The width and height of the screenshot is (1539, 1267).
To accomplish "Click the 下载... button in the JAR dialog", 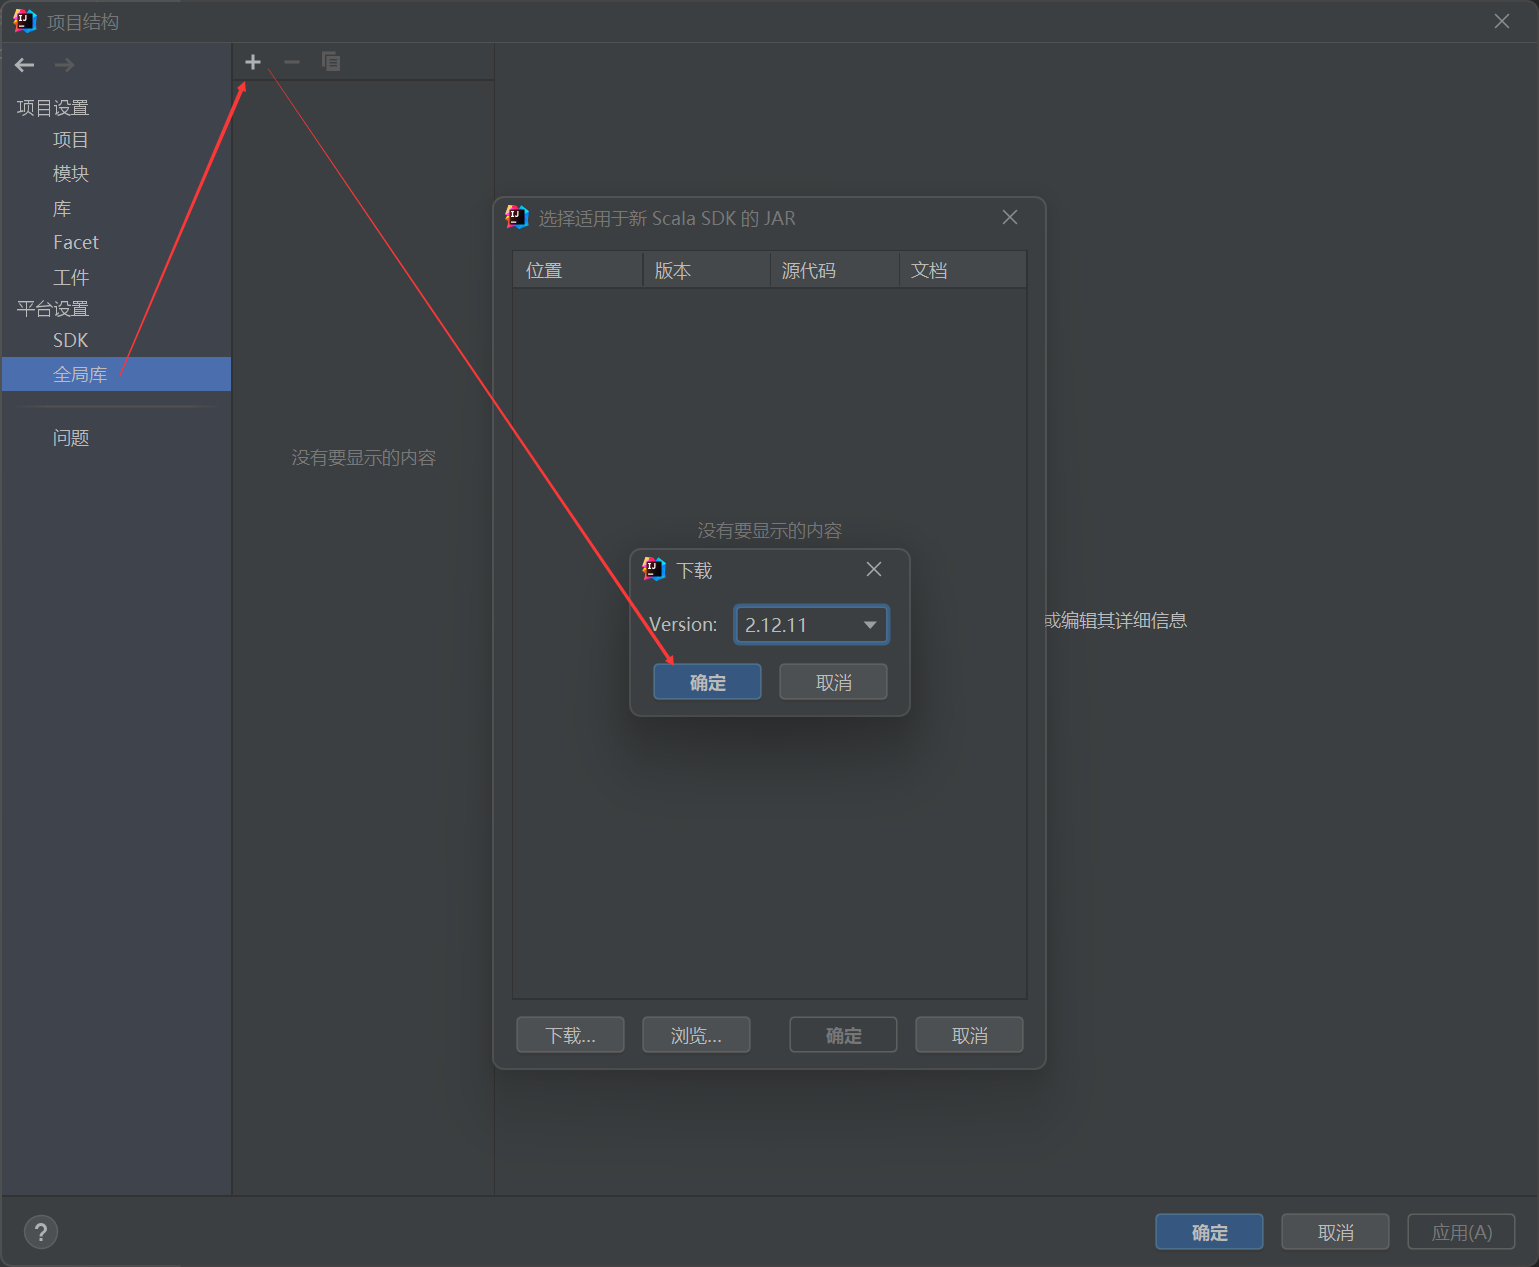I will [x=570, y=1035].
